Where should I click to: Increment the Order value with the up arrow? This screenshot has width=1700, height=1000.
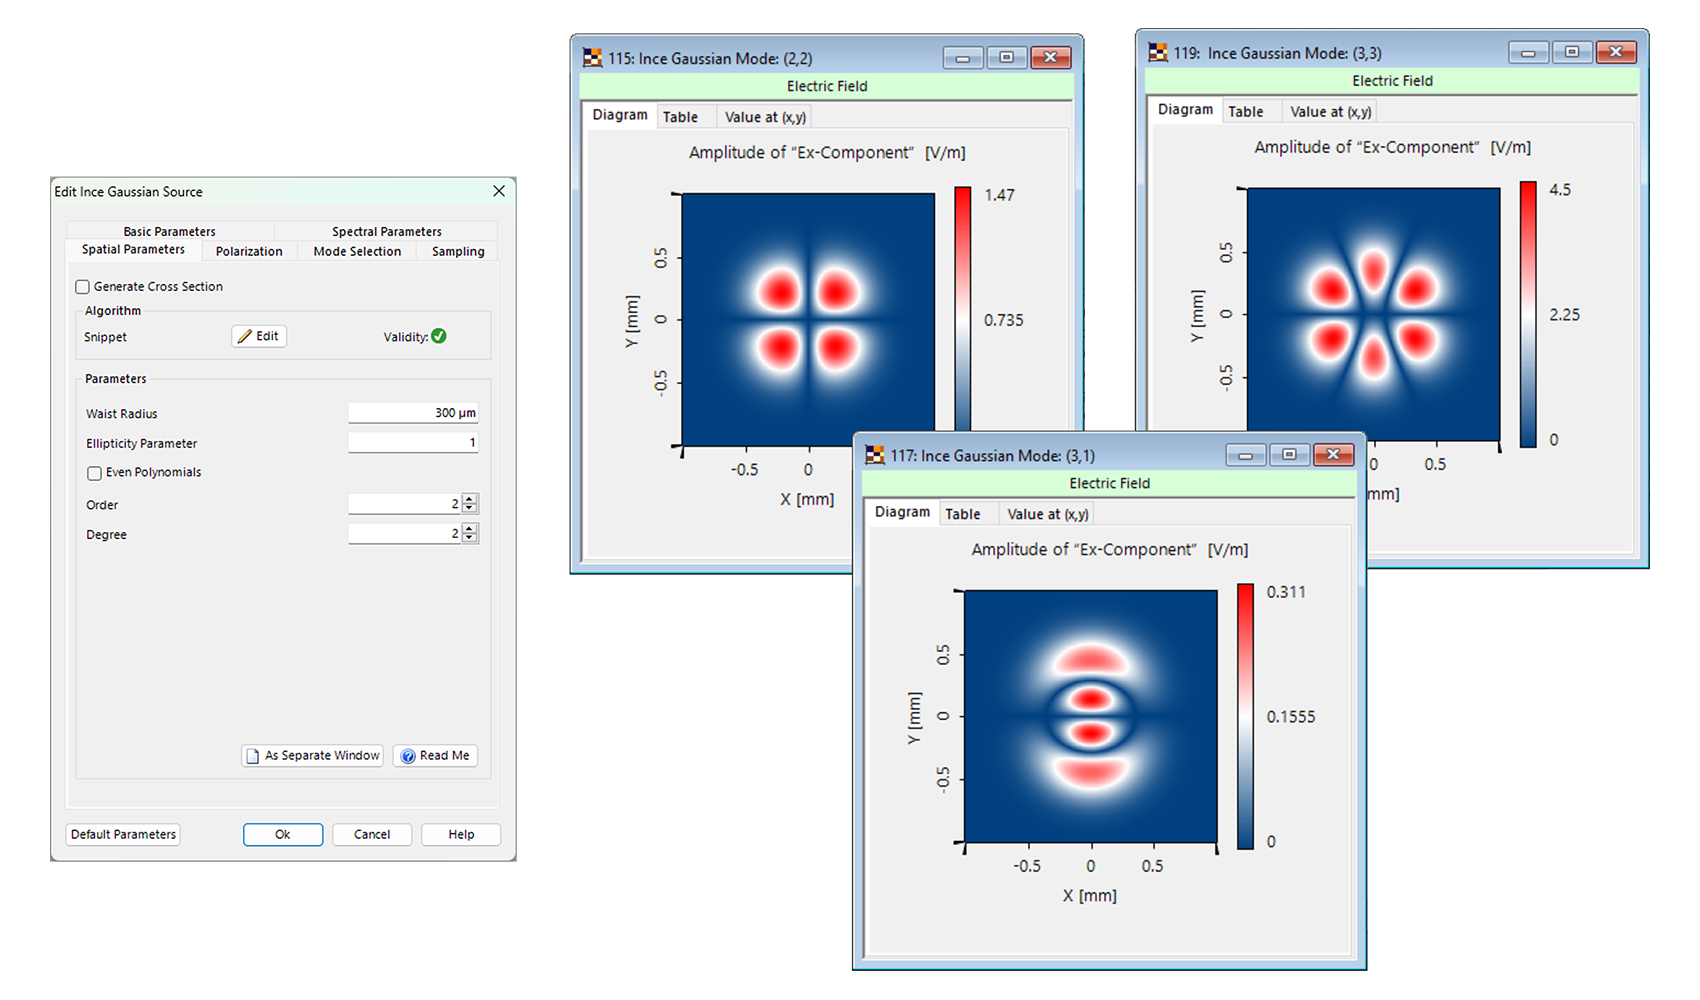[x=469, y=498]
